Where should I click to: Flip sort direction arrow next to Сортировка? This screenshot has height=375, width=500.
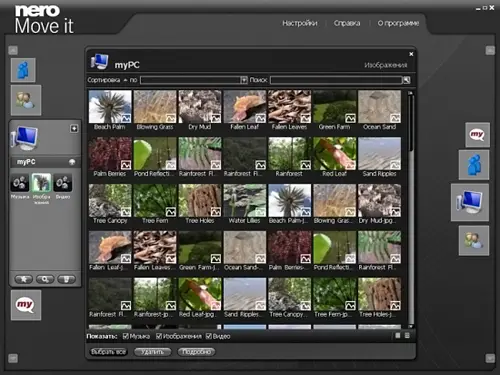(x=125, y=80)
